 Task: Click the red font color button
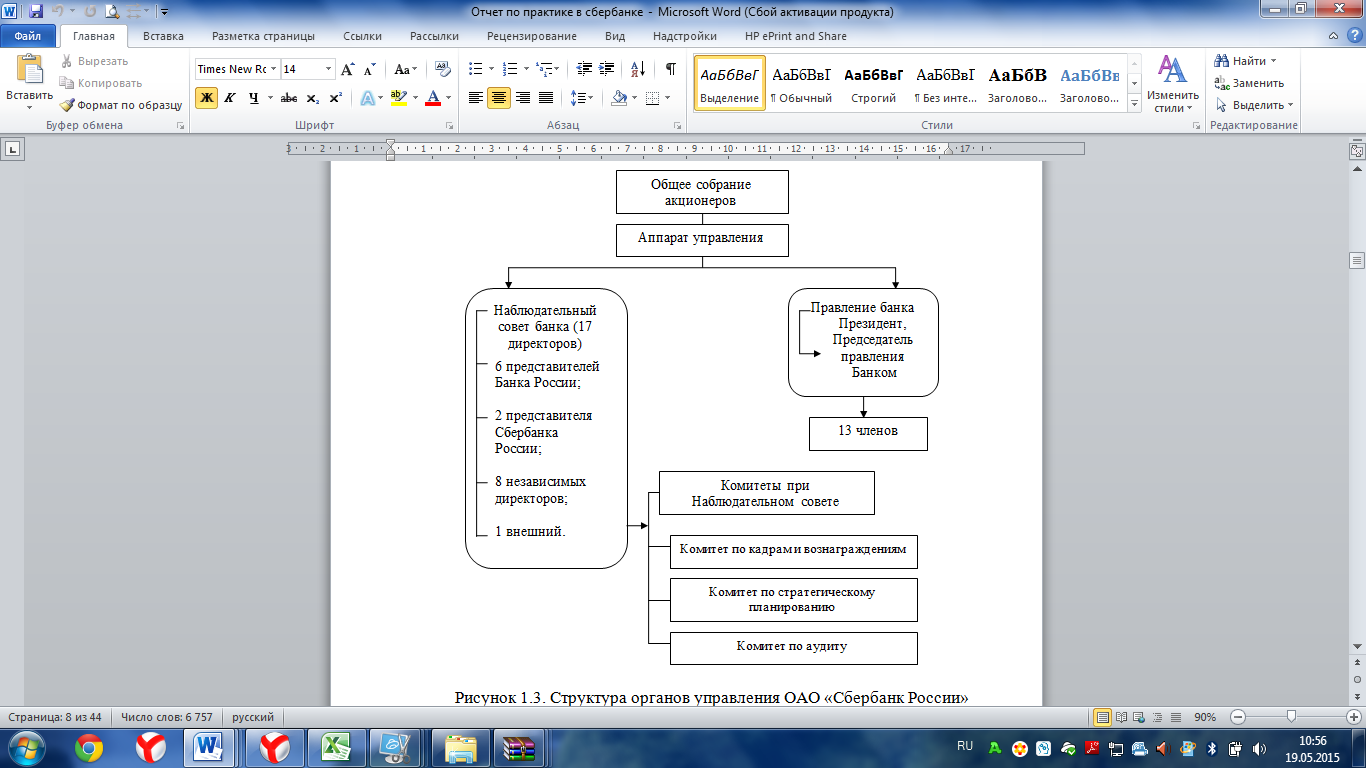(x=433, y=98)
